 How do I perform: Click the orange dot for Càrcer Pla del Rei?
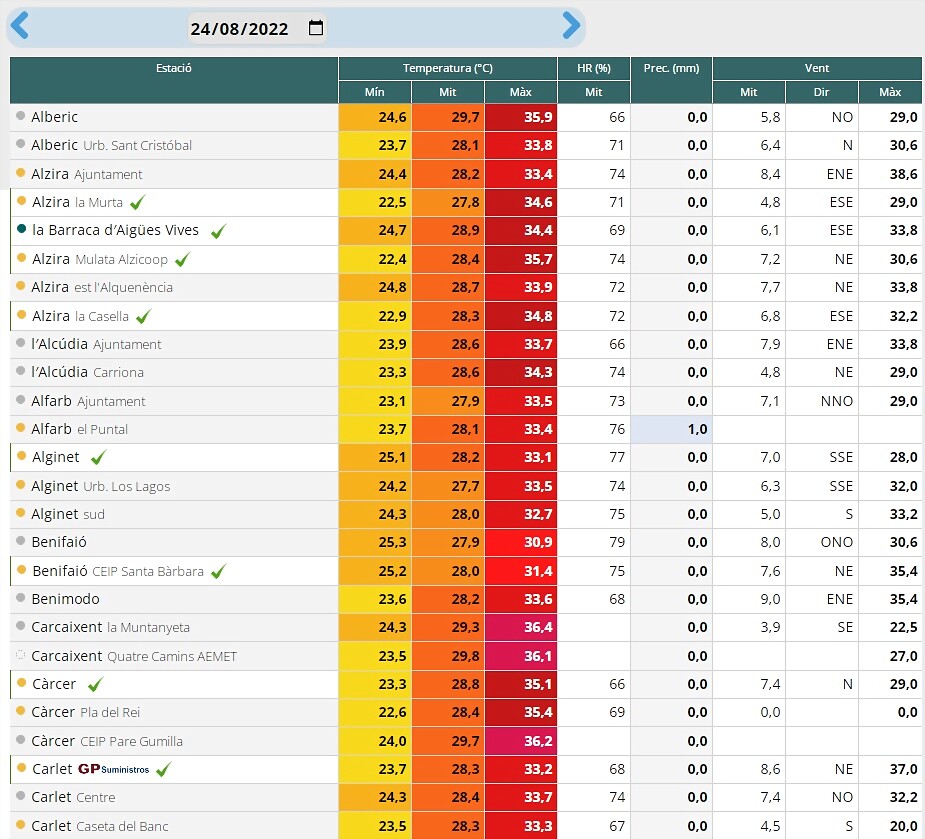(21, 710)
